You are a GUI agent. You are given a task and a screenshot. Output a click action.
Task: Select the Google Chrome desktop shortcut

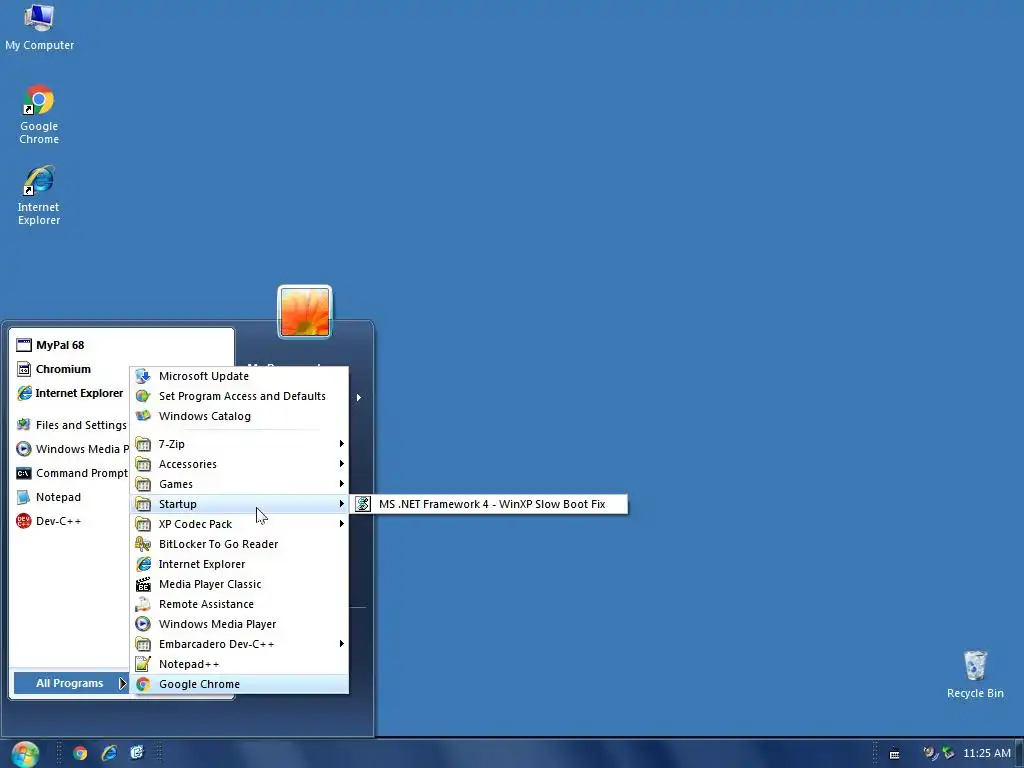(x=39, y=114)
